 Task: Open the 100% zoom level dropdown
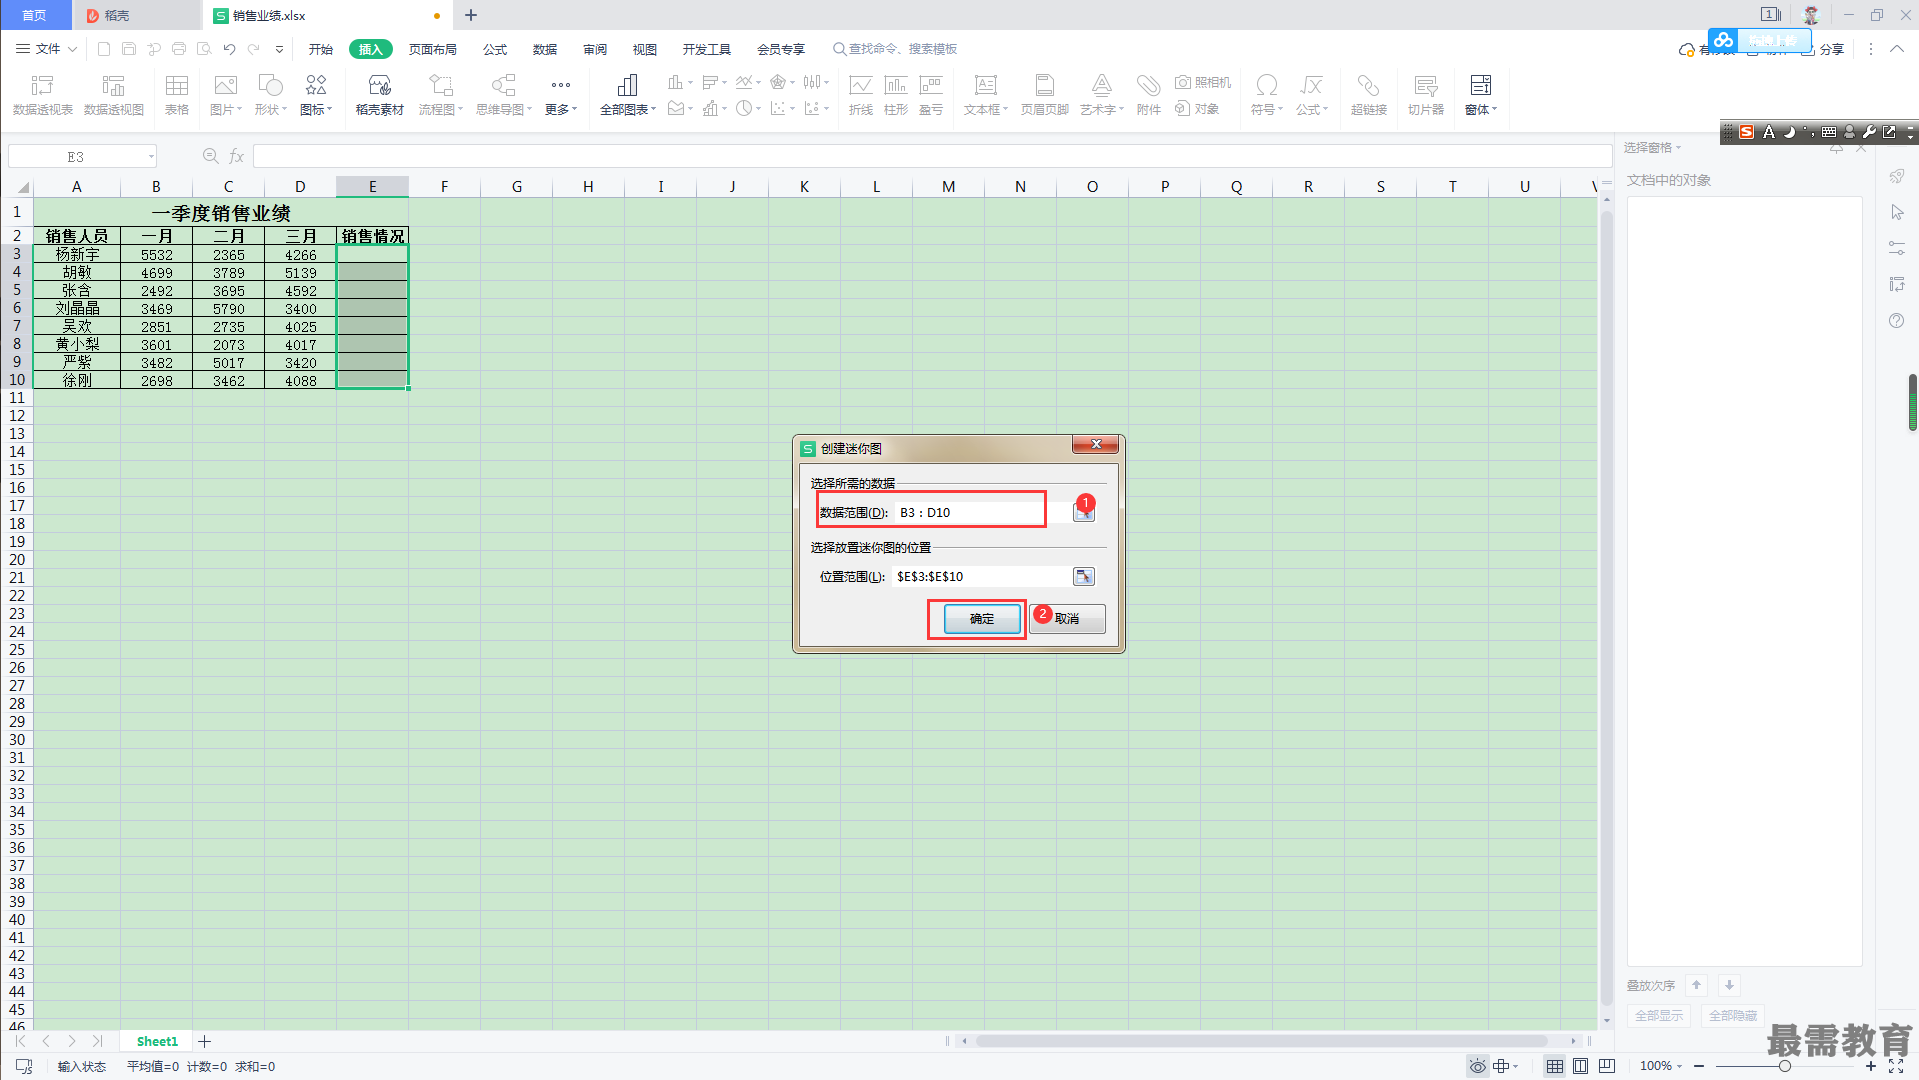coord(1661,1066)
